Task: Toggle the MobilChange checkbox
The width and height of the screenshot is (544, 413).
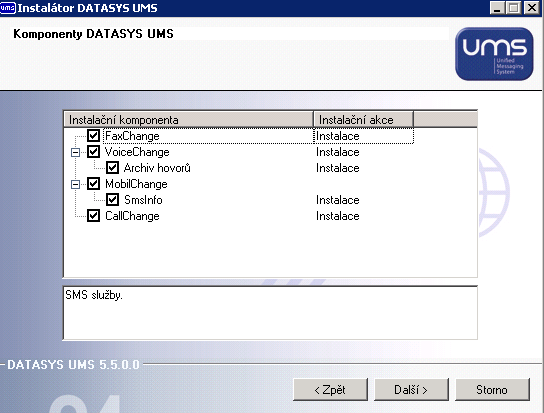Action: (93, 184)
